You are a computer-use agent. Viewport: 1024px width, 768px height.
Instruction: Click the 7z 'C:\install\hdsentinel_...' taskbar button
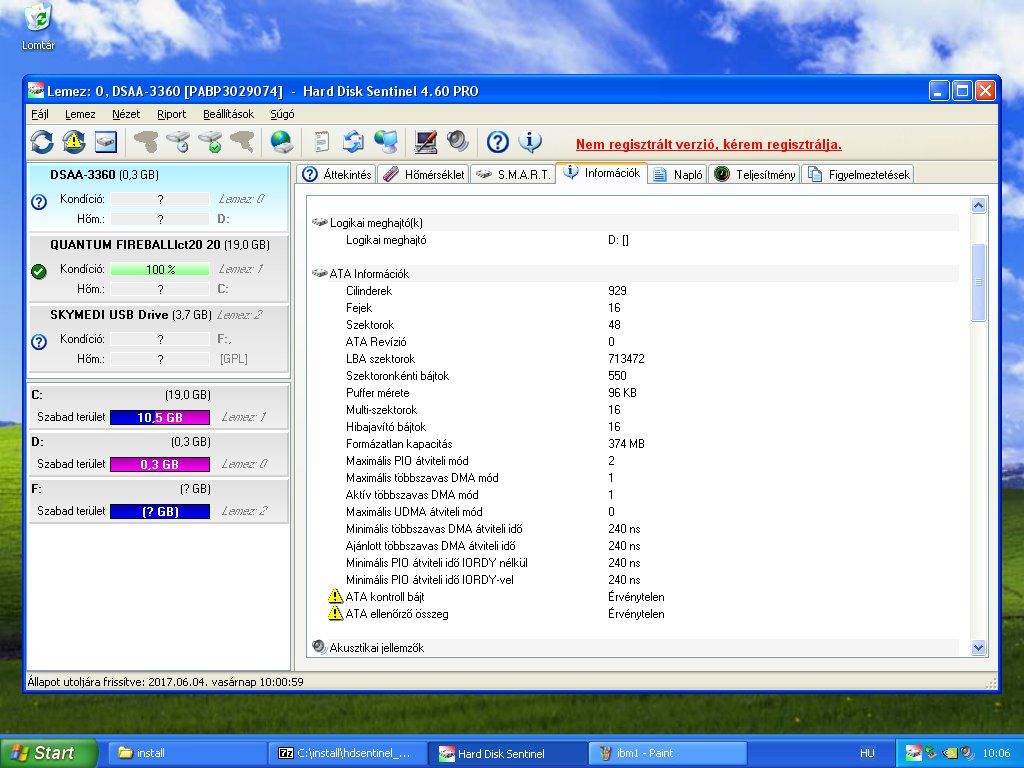[x=347, y=753]
